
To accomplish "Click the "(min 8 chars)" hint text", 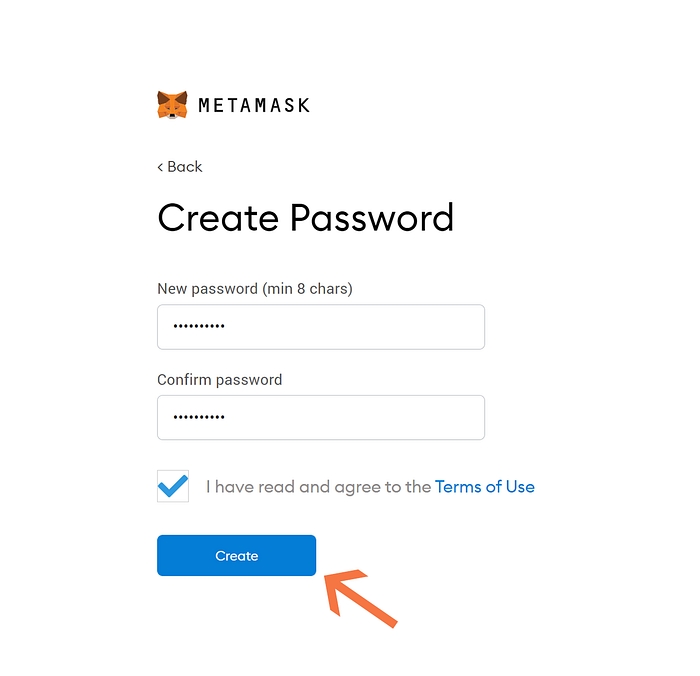I will (x=308, y=289).
